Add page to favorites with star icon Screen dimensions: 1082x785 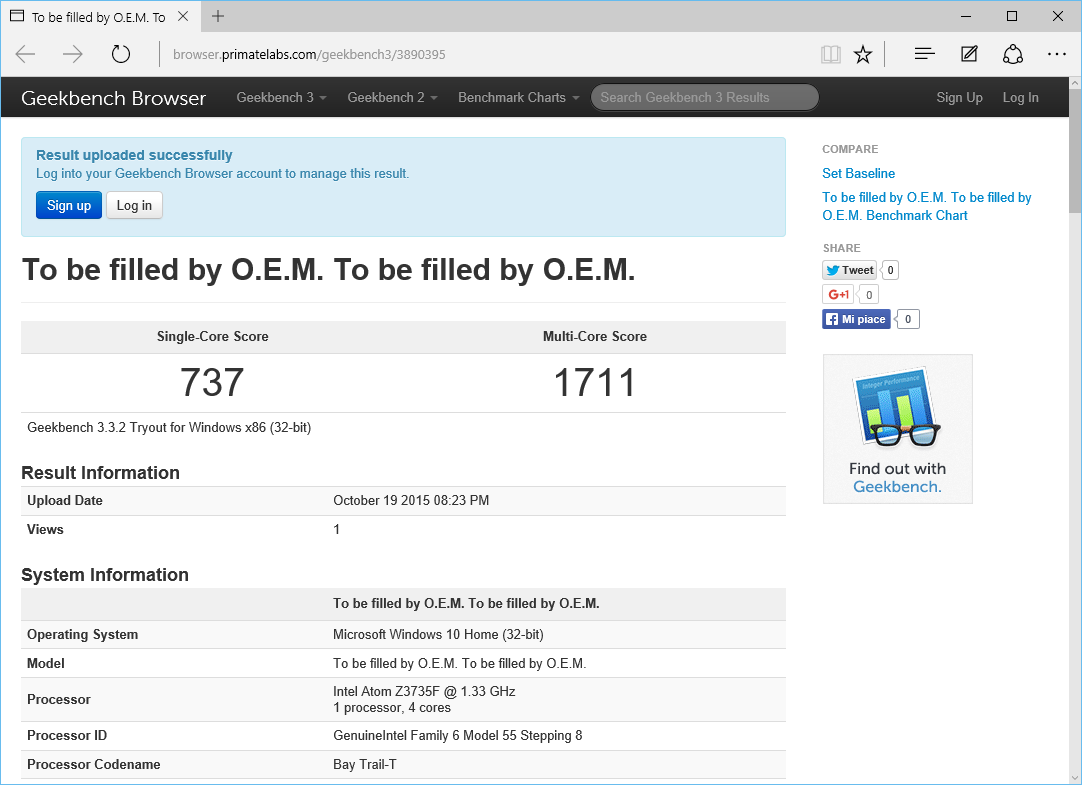(x=863, y=54)
